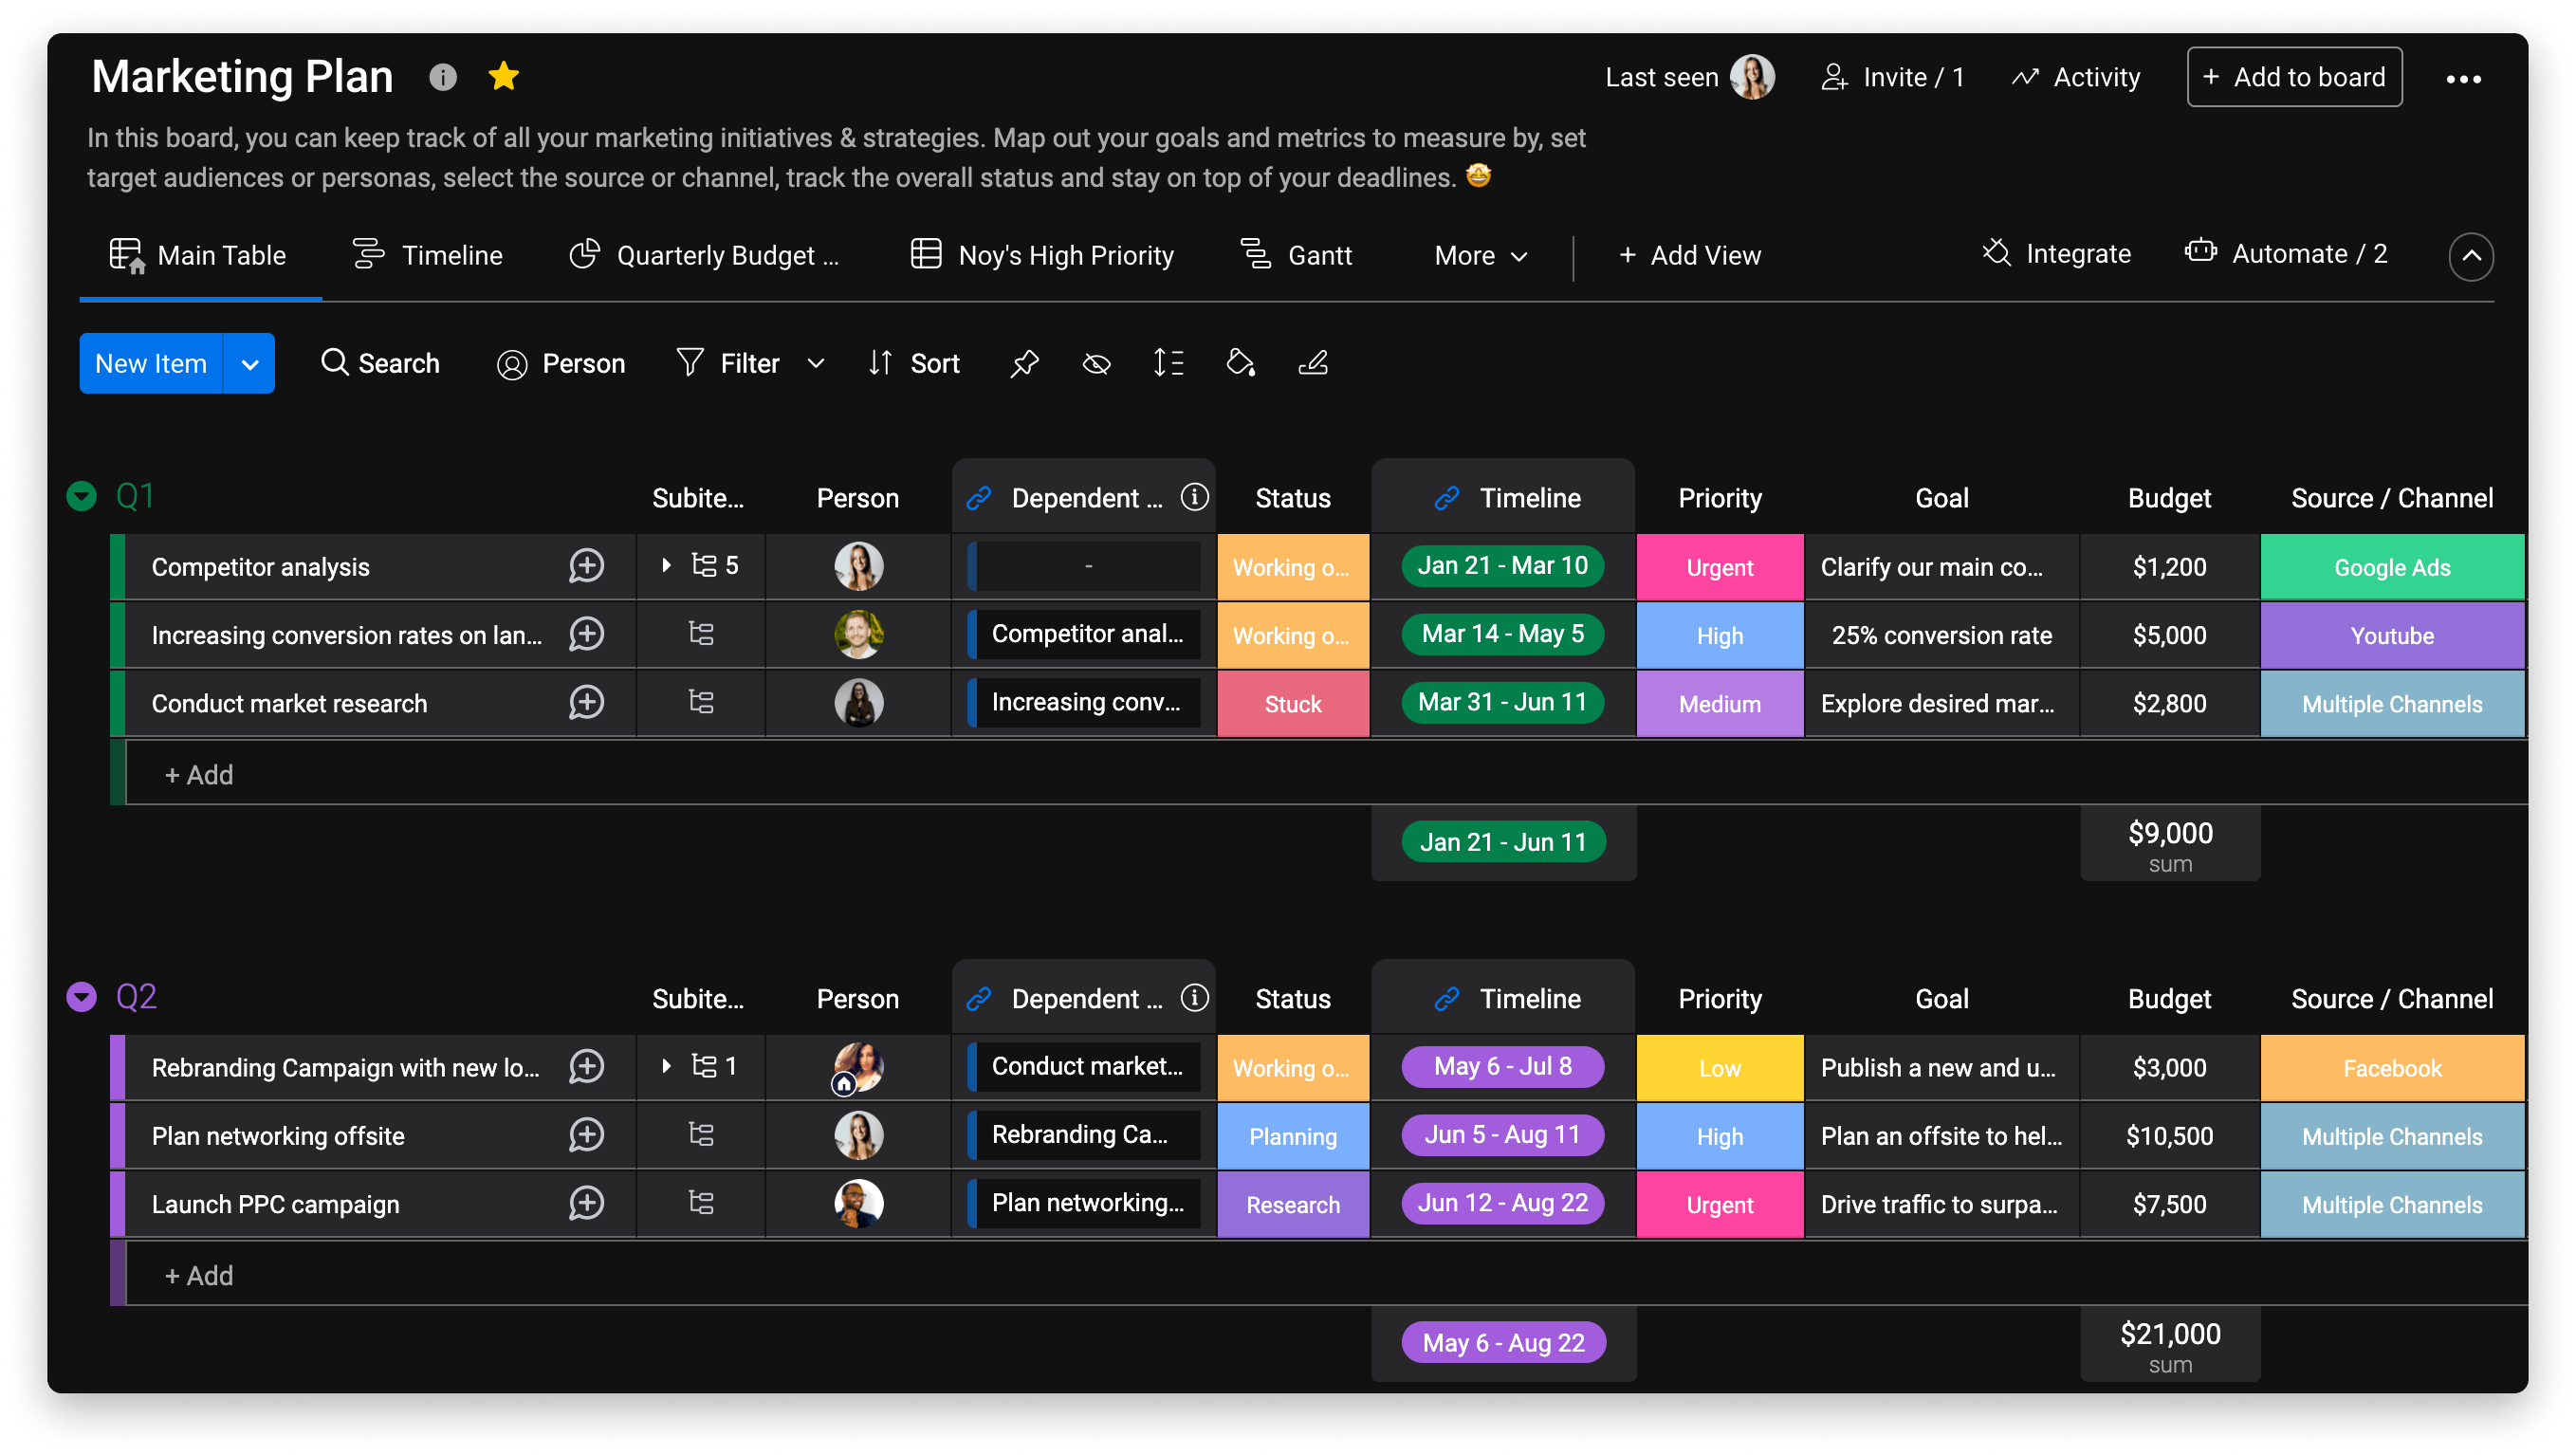This screenshot has height=1455, width=2576.
Task: Click the Add to board button
Action: tap(2294, 76)
